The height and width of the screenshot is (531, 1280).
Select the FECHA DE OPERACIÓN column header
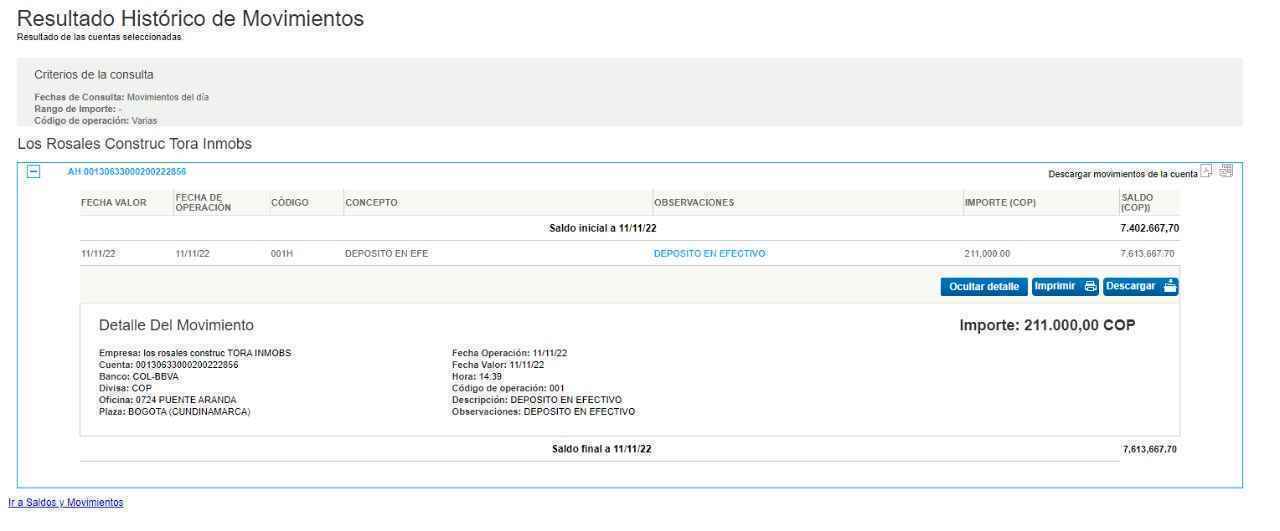tap(203, 203)
